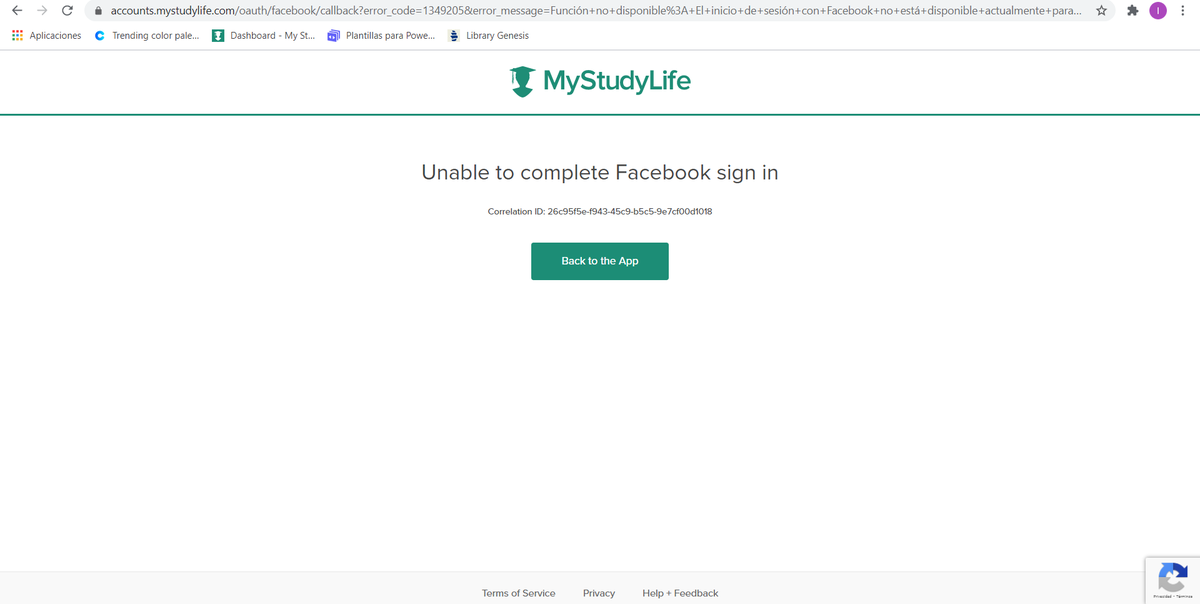The image size is (1200, 604).
Task: Click the Unable to complete Facebook sign in heading
Action: [600, 173]
